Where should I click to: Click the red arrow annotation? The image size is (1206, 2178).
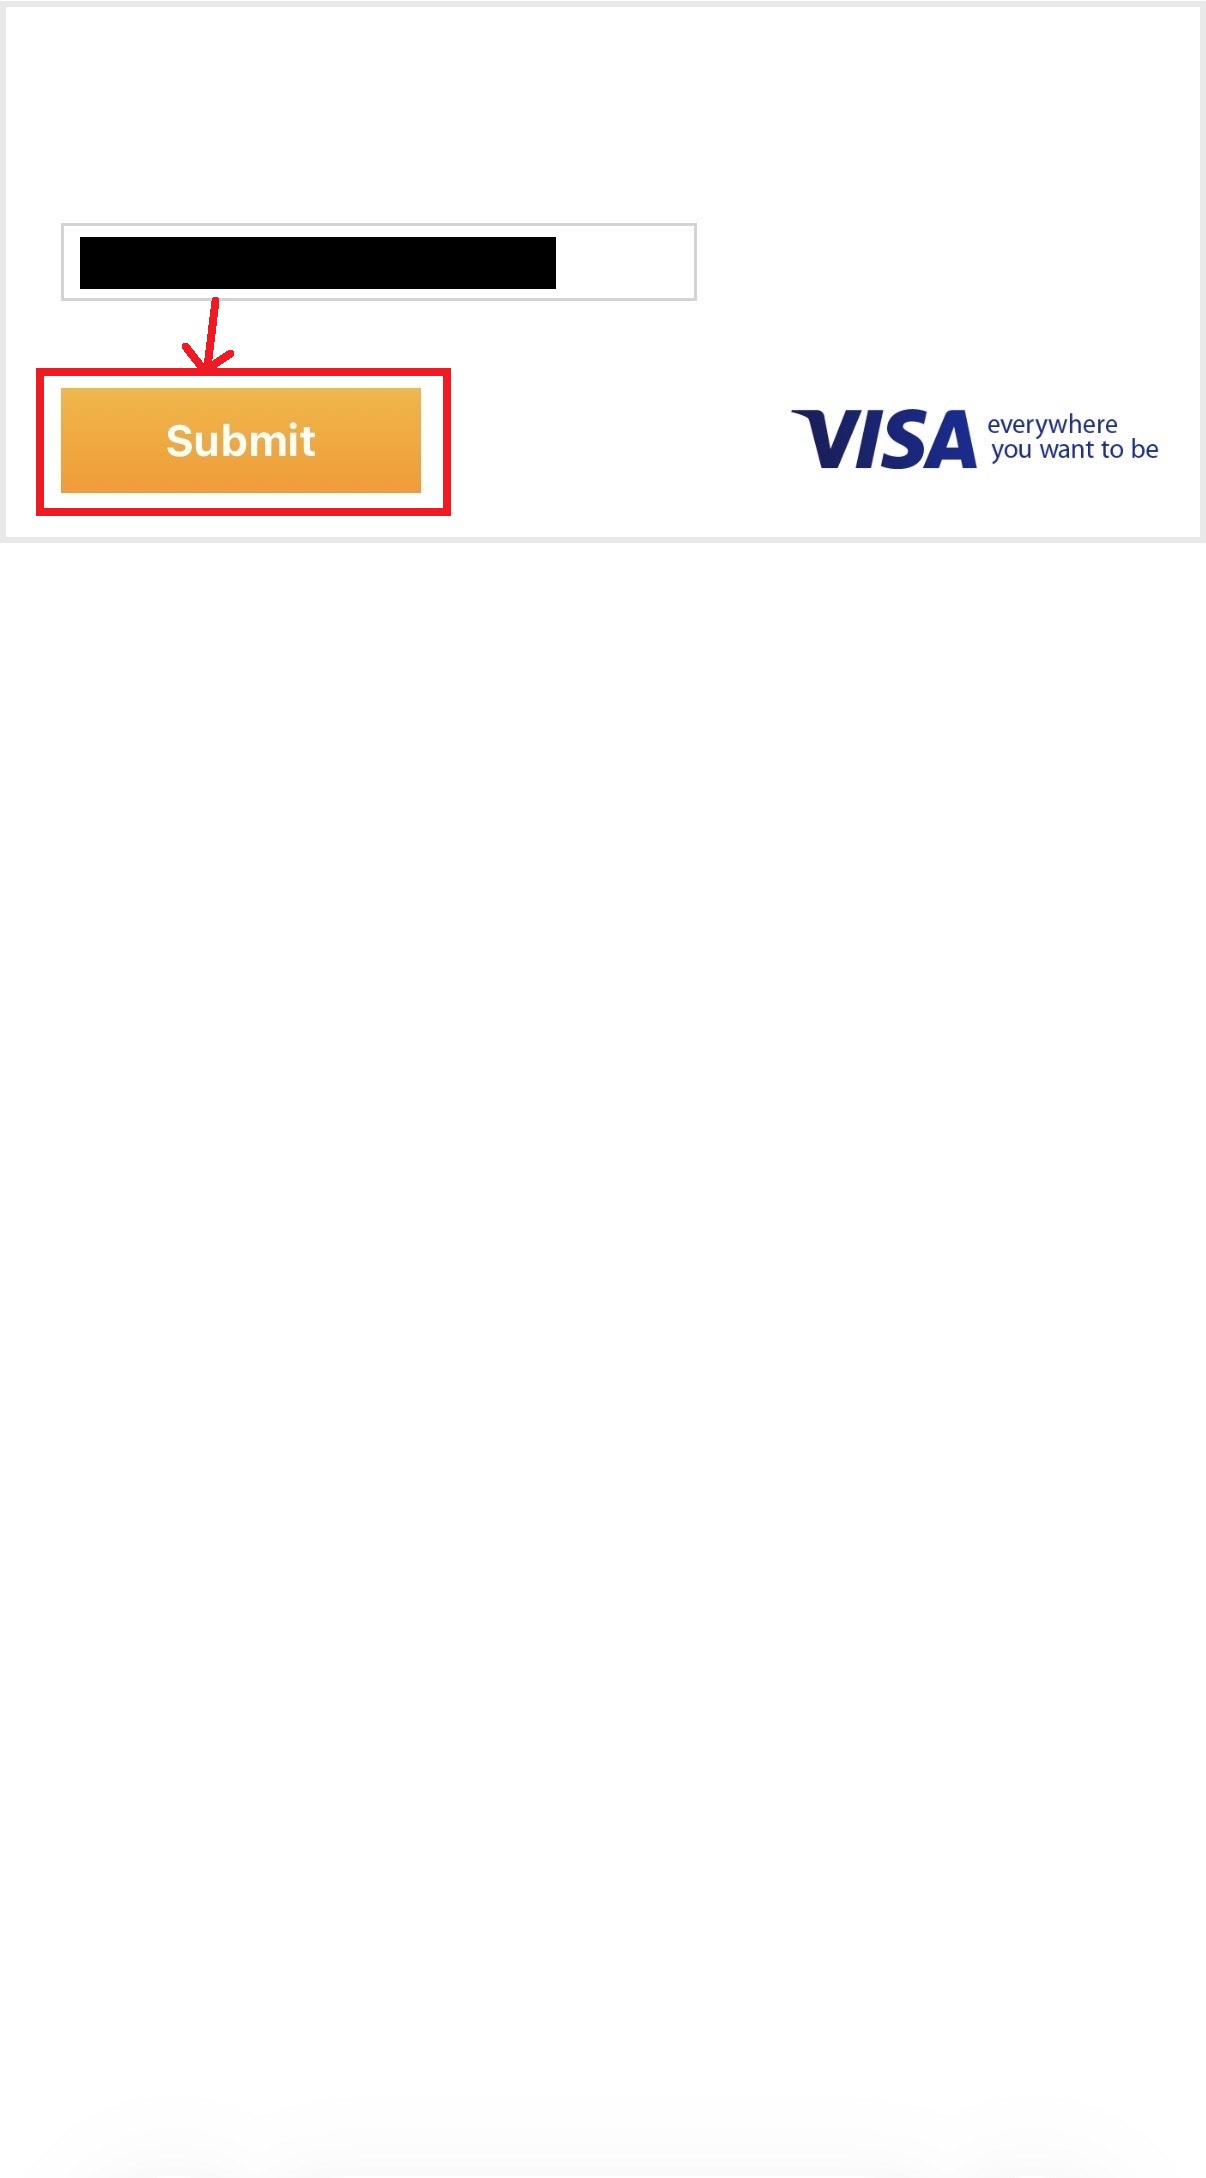207,335
